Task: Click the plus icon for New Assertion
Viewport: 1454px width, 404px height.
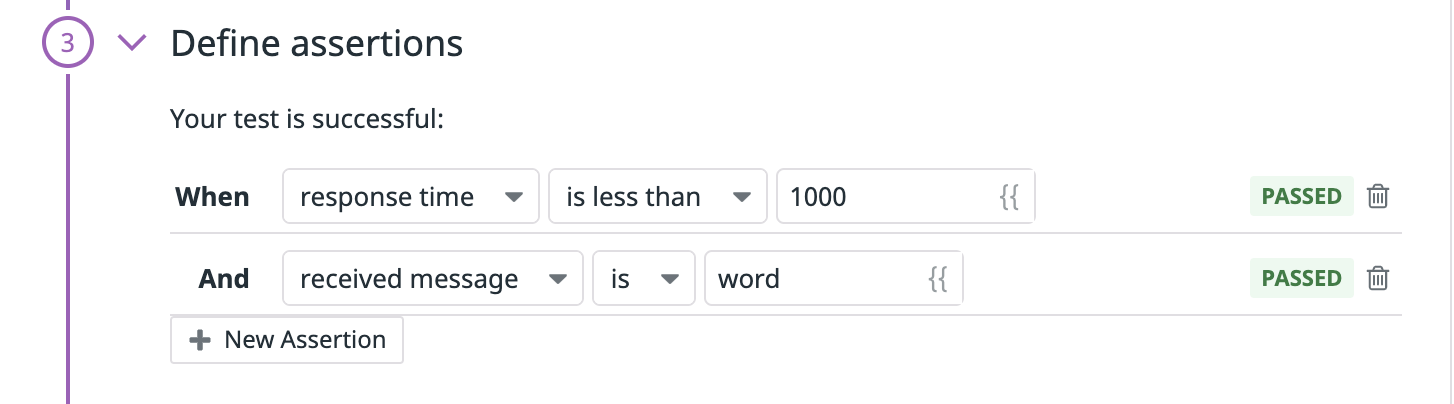Action: pyautogui.click(x=200, y=340)
